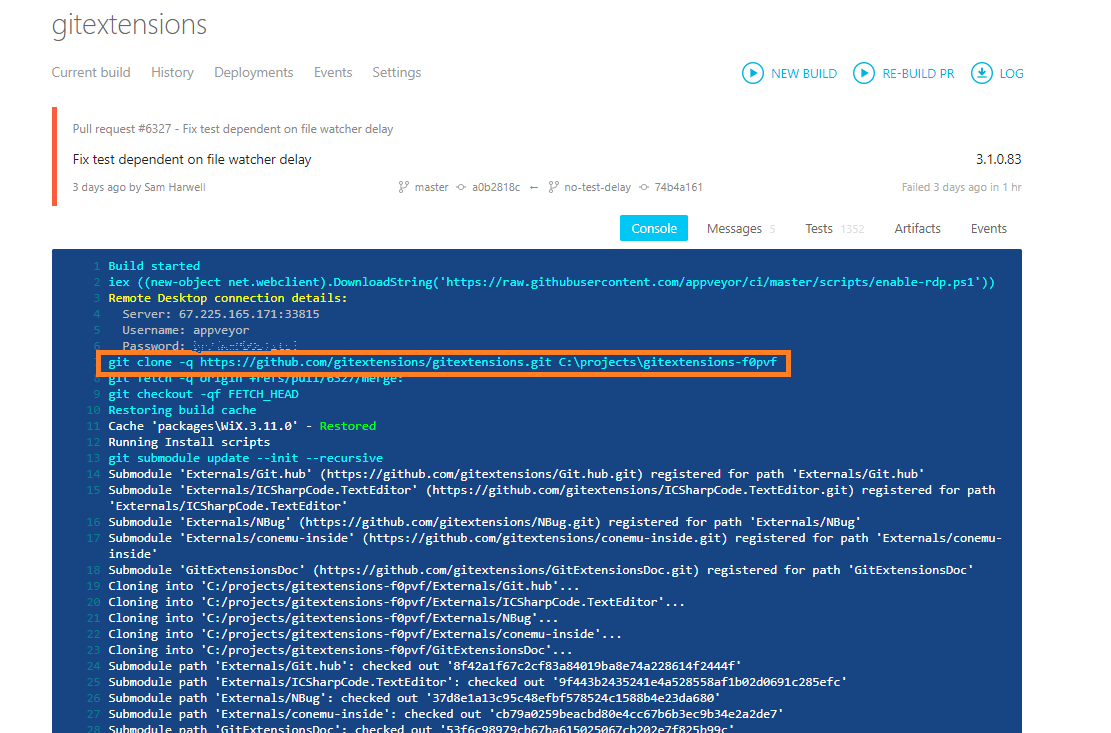The width and height of the screenshot is (1111, 733).
Task: Click 'Cloning into' GitExtensionsDoc line
Action: (x=340, y=650)
